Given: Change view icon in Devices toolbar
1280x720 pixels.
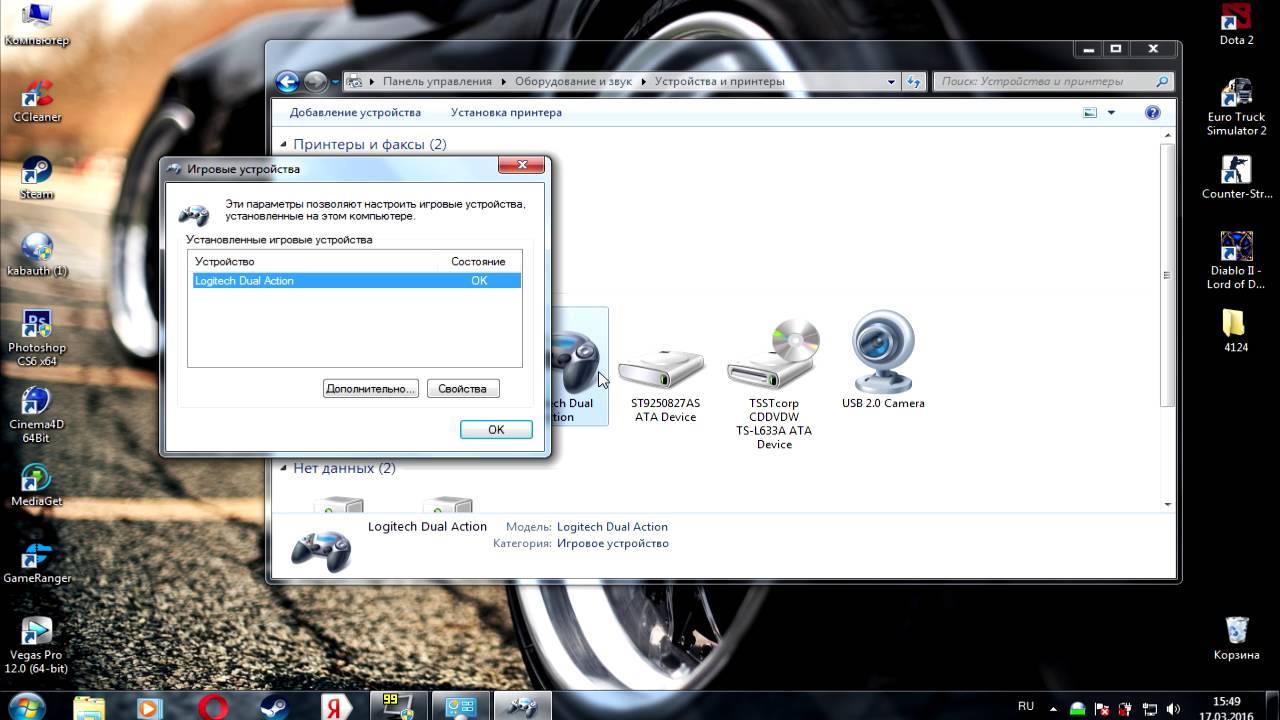Looking at the screenshot, I should click(1090, 113).
